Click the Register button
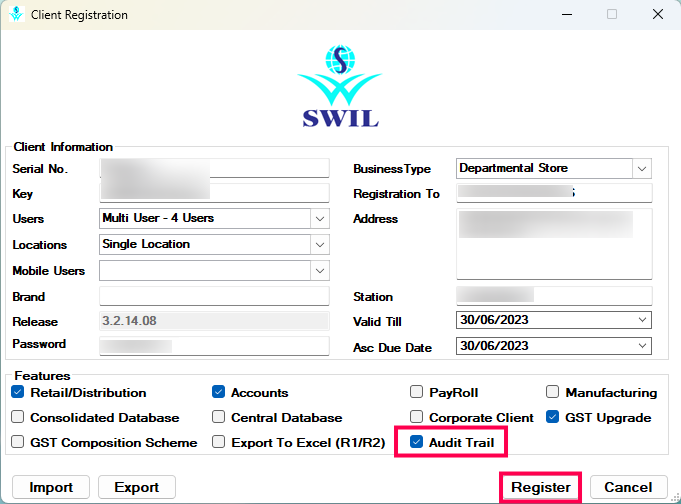Viewport: 681px width, 504px height. click(x=541, y=487)
